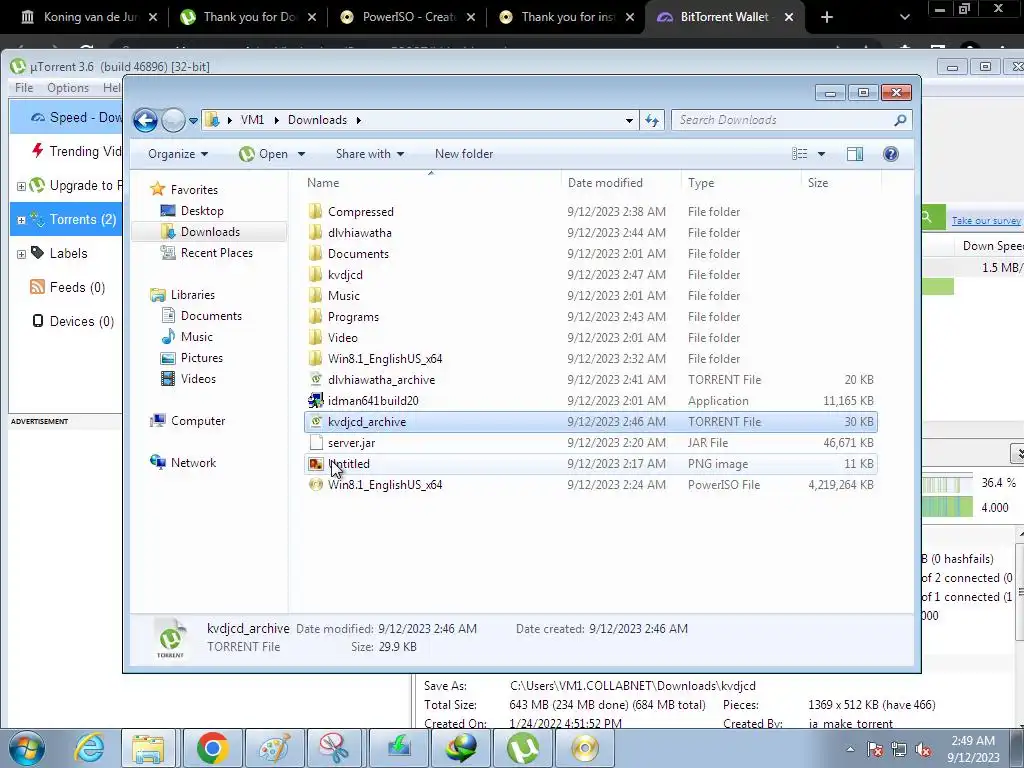Image resolution: width=1024 pixels, height=768 pixels.
Task: Select Network in navigation pane
Action: coord(193,463)
